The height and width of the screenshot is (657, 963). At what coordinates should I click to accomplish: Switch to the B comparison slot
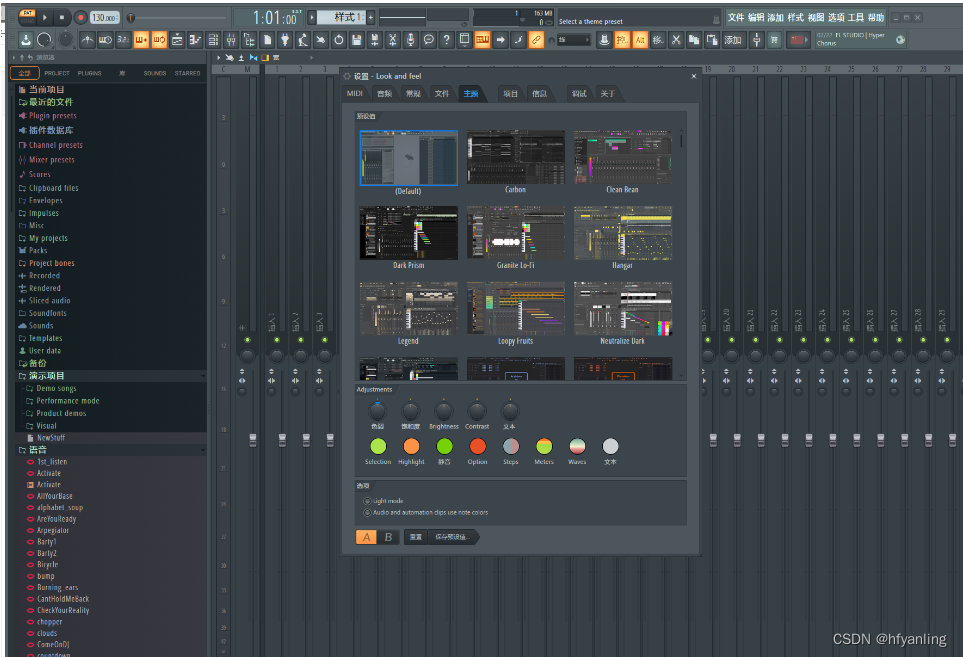click(x=389, y=537)
